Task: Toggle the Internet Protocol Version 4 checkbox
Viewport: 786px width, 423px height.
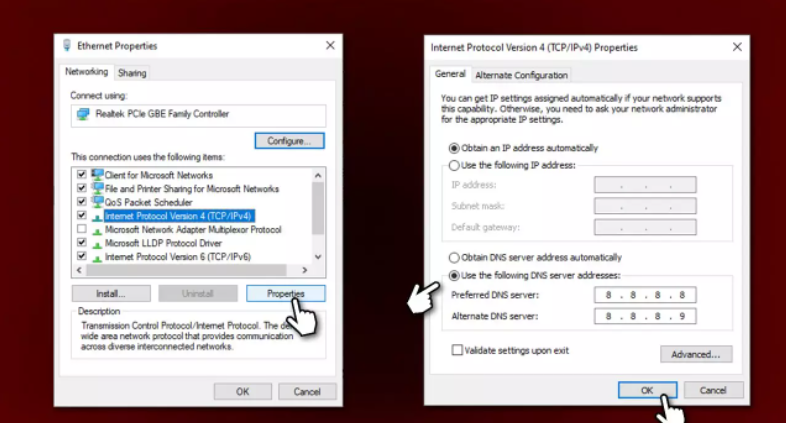Action: click(82, 215)
